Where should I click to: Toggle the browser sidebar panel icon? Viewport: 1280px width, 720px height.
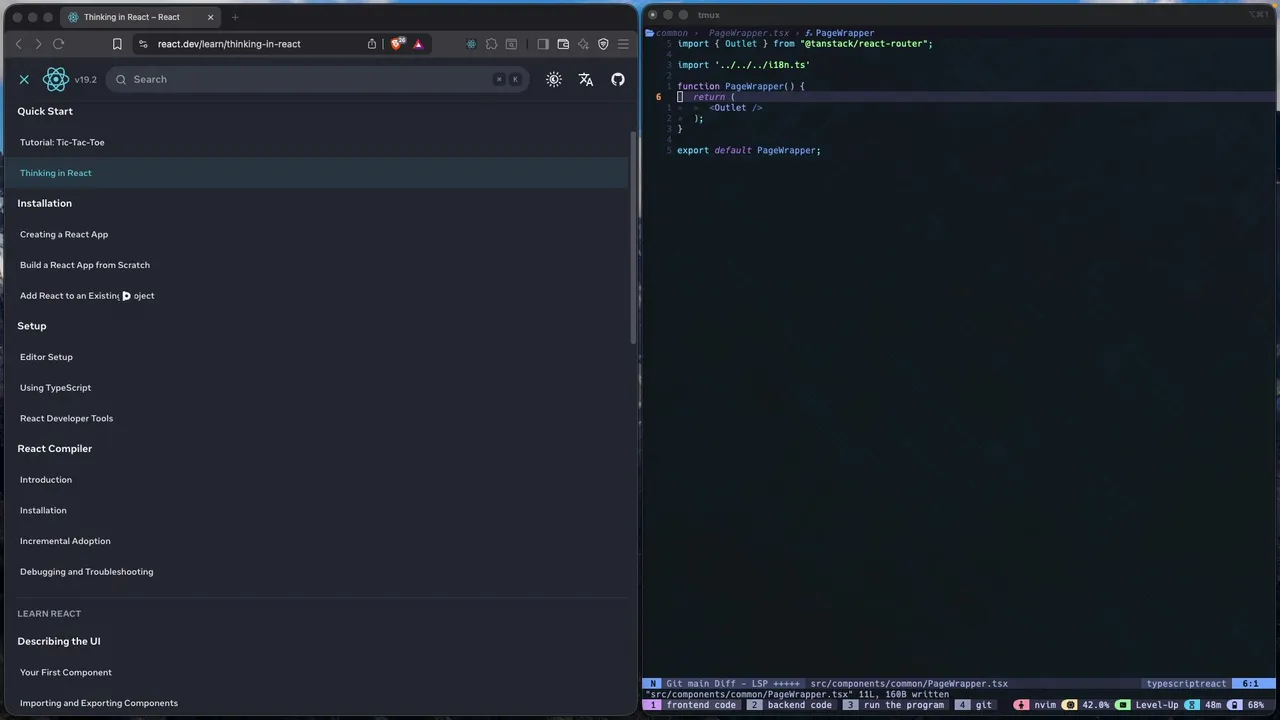pos(543,44)
